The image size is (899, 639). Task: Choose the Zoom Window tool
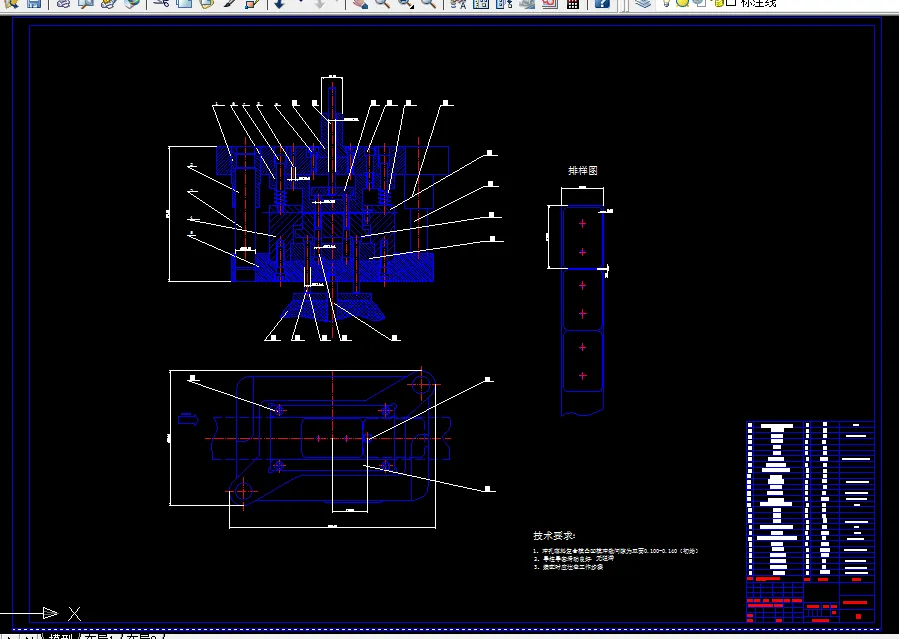pos(405,3)
